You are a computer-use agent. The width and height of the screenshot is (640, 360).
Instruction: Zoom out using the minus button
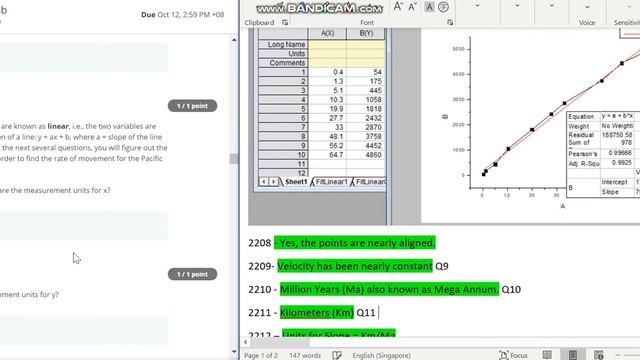pos(618,355)
